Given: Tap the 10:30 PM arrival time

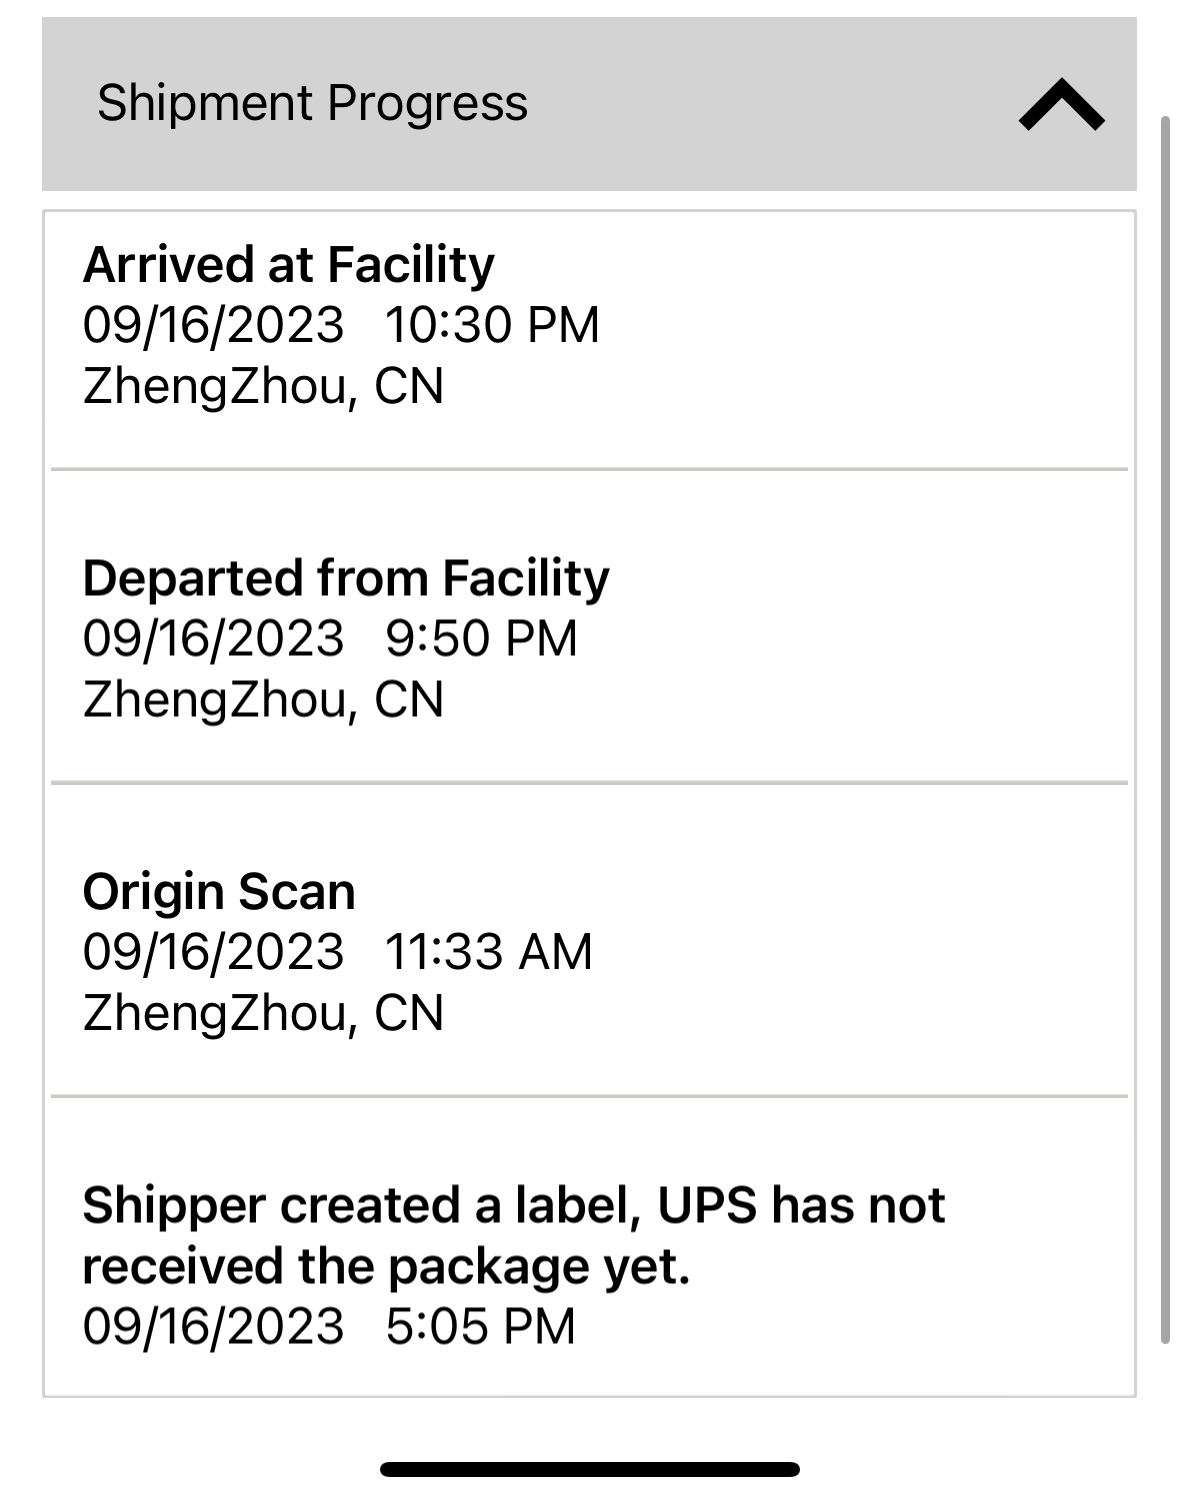Looking at the screenshot, I should [x=492, y=326].
